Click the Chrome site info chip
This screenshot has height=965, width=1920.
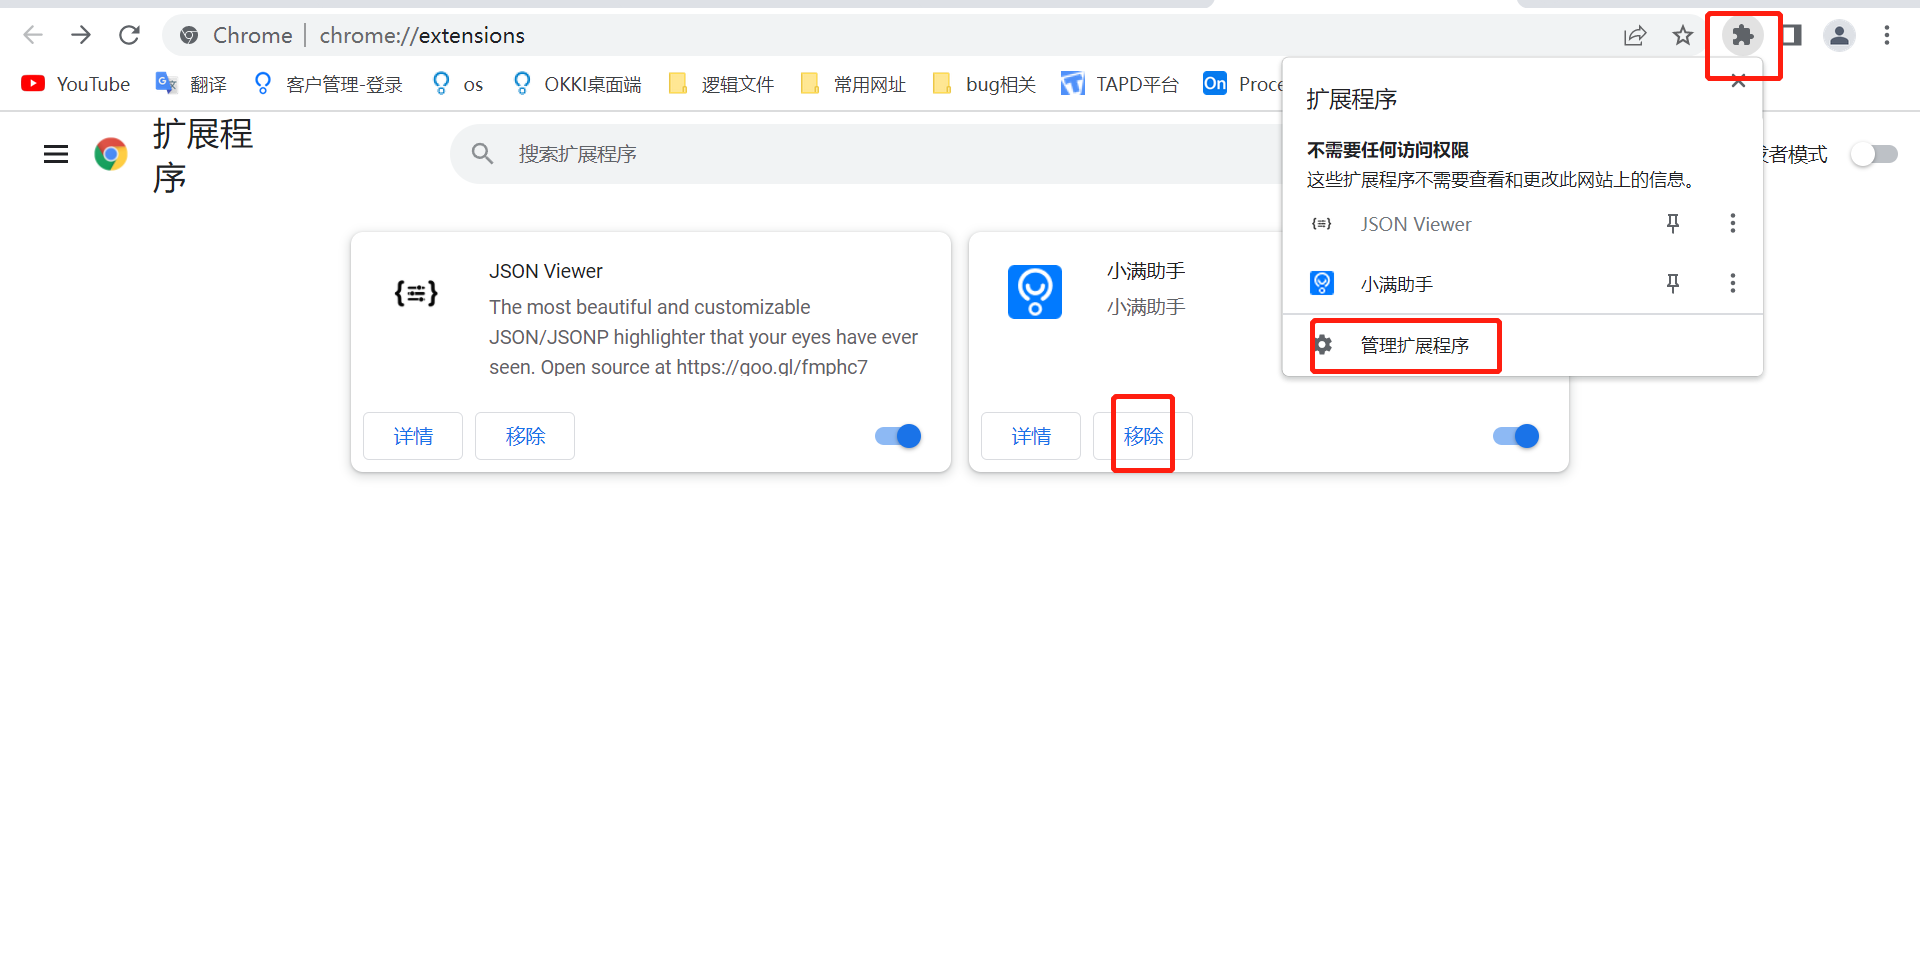[x=235, y=36]
